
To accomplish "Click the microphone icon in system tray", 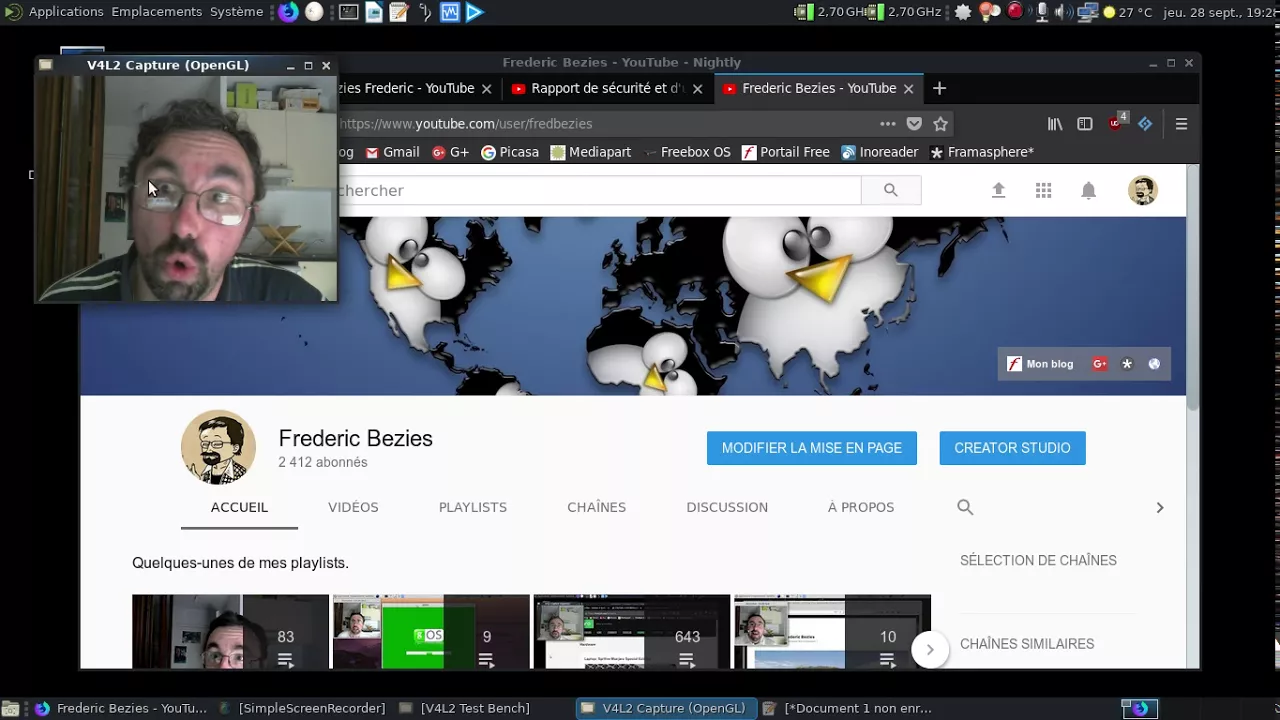I will coord(1042,12).
